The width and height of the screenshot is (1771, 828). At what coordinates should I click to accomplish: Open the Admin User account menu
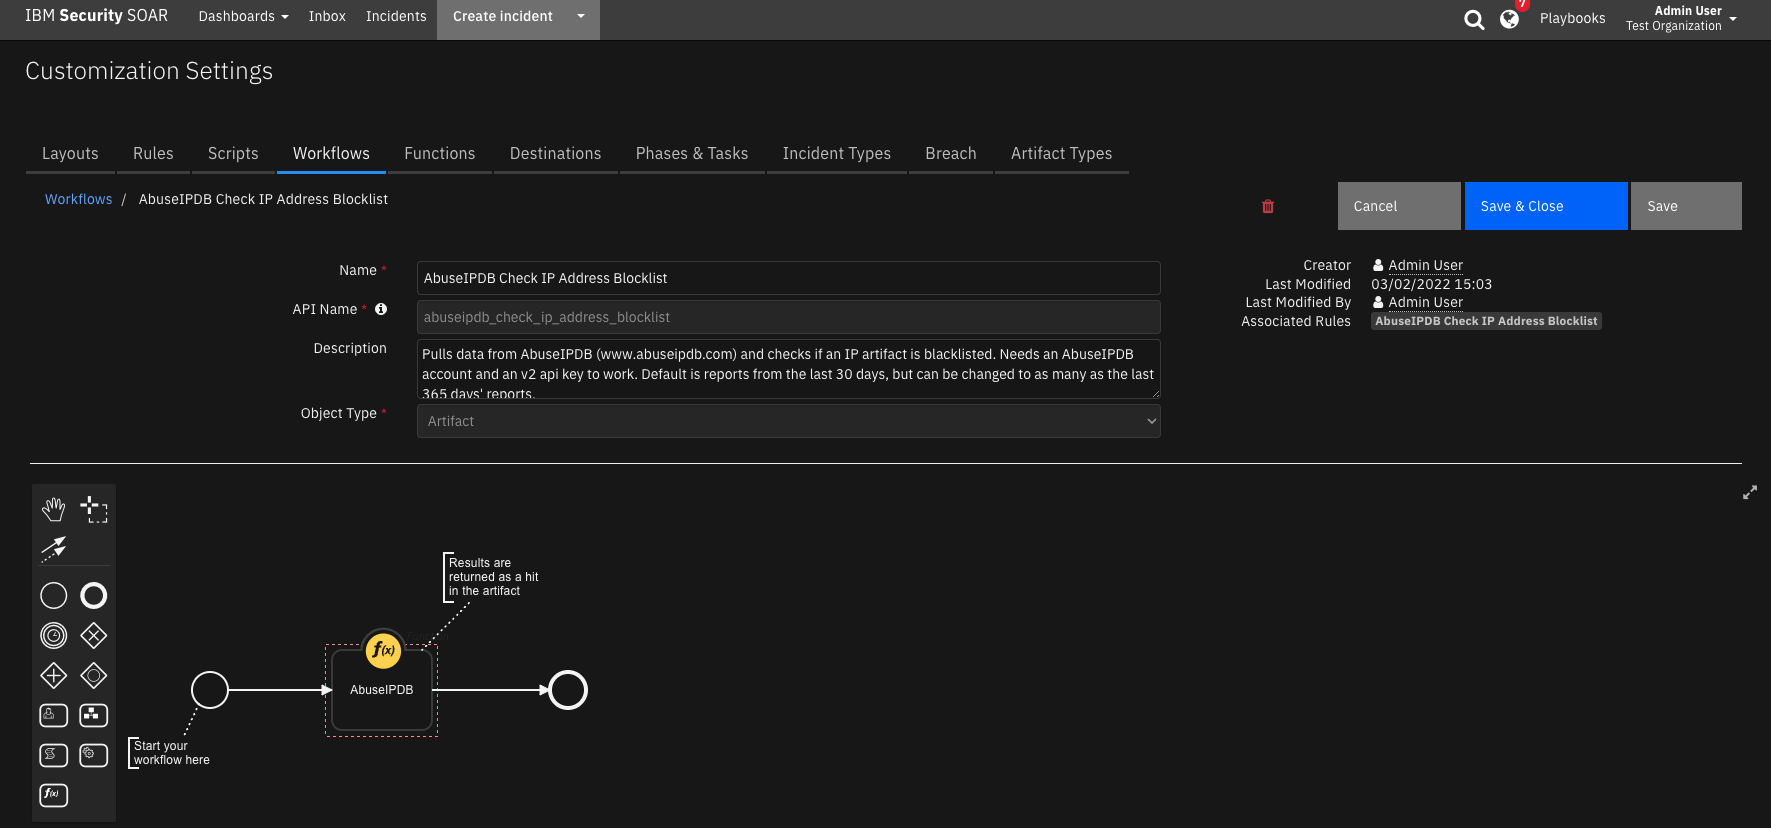[1681, 18]
